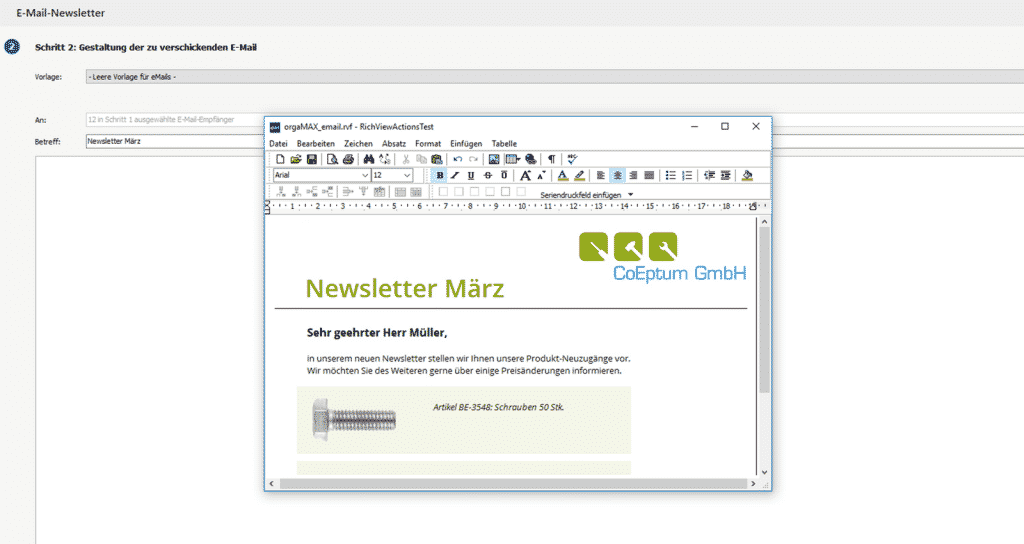Insert numbered list
Image resolution: width=1024 pixels, height=544 pixels.
click(x=686, y=176)
